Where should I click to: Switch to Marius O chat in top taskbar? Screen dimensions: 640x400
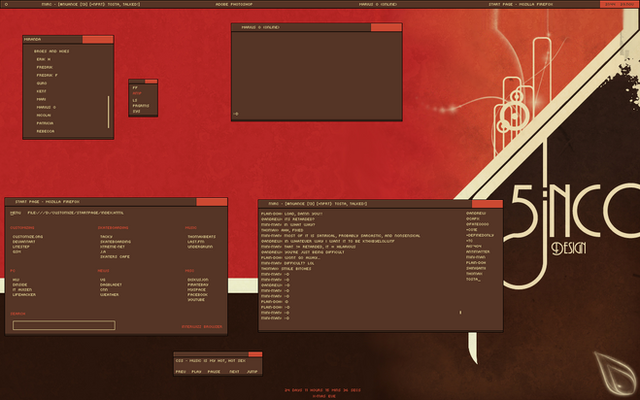coord(378,4)
